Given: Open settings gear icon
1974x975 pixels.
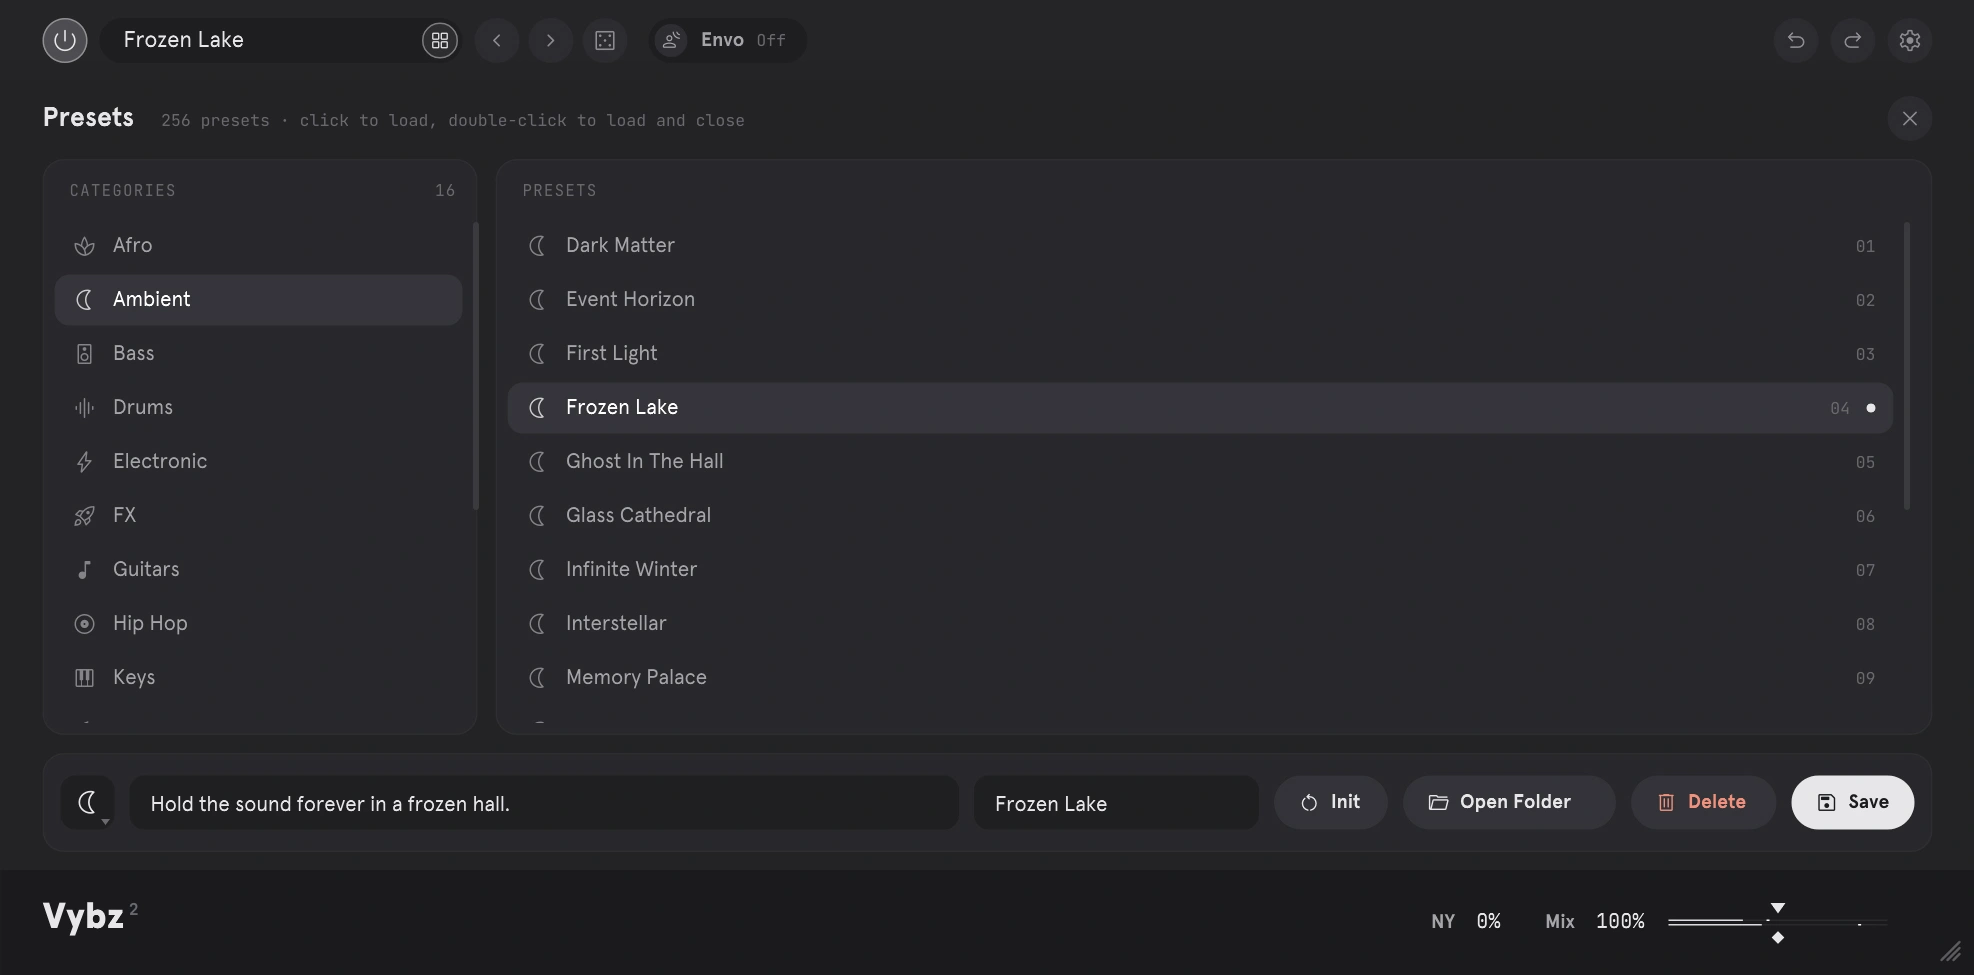Looking at the screenshot, I should (1910, 40).
